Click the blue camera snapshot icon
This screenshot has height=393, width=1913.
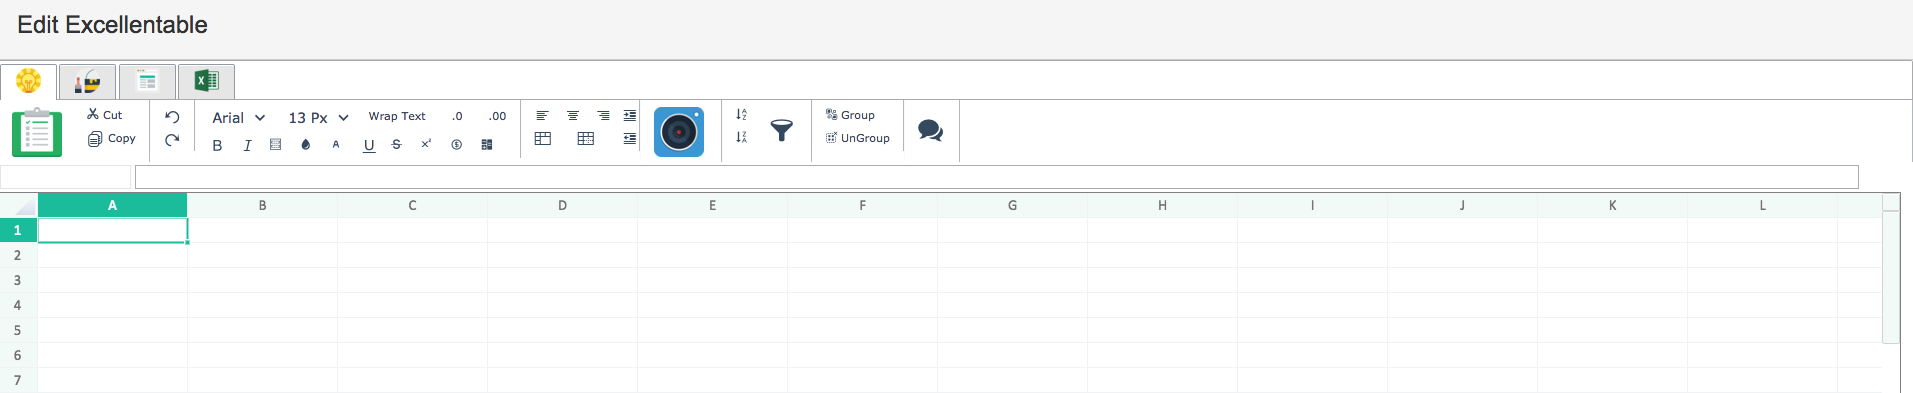point(679,132)
